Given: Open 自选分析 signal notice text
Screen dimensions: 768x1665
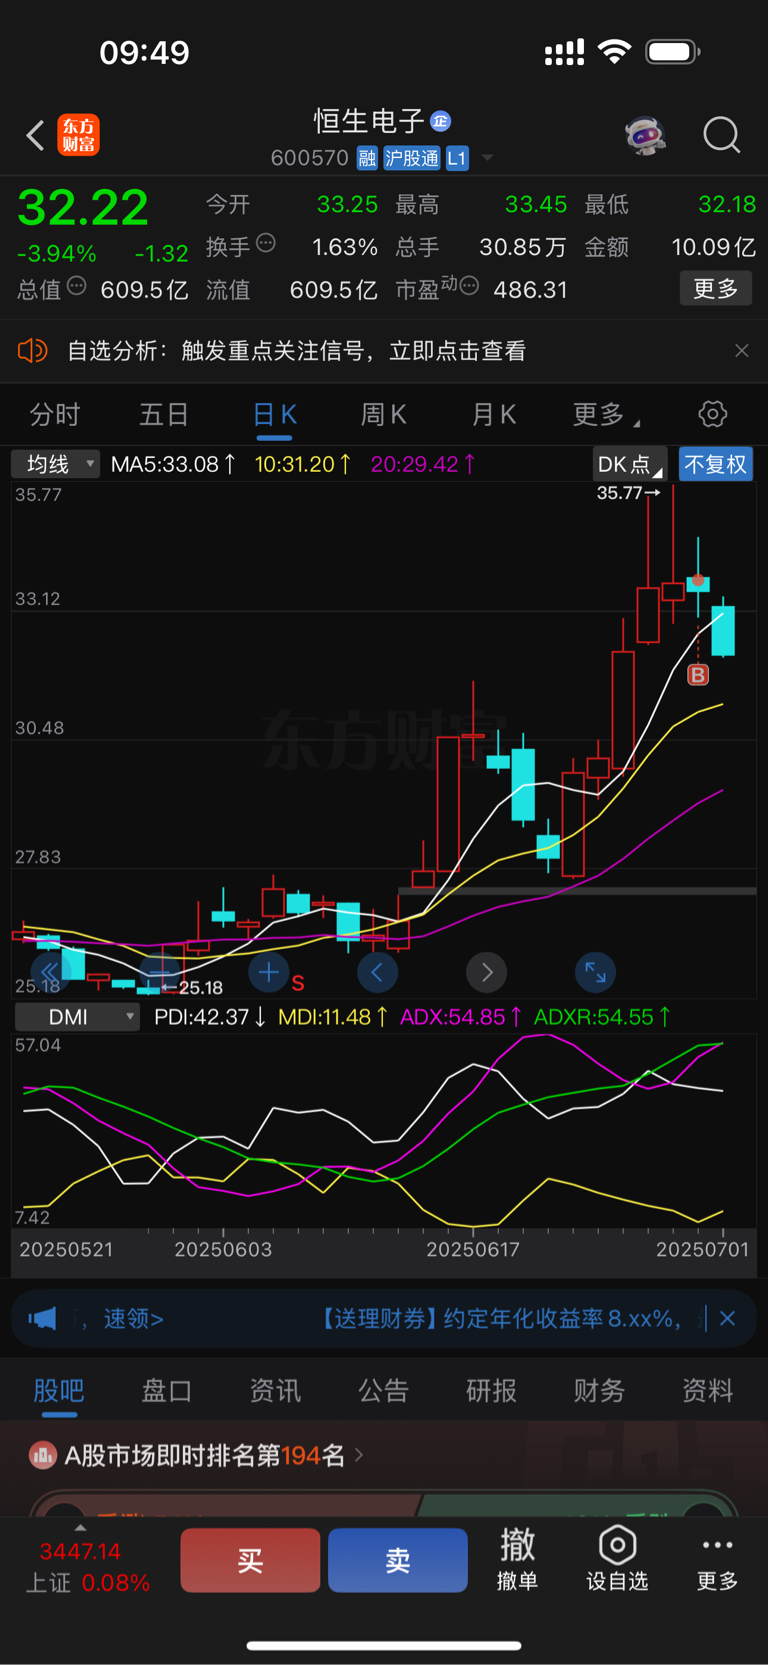Looking at the screenshot, I should [296, 351].
